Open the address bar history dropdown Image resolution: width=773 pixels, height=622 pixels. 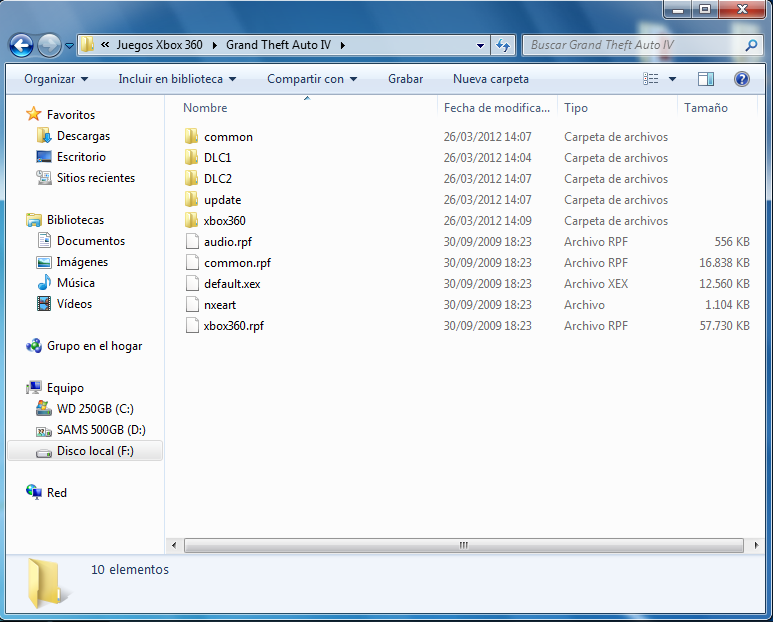(x=480, y=45)
